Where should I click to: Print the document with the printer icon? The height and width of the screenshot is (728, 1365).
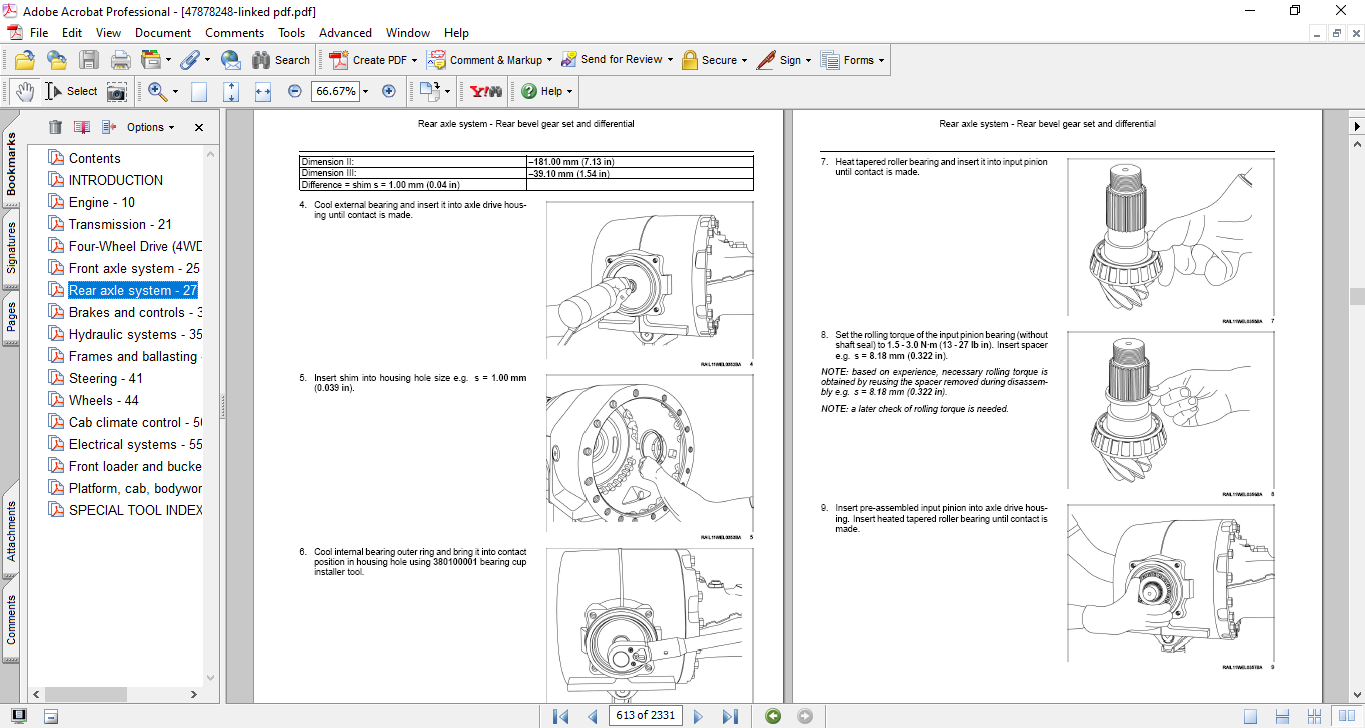(121, 60)
